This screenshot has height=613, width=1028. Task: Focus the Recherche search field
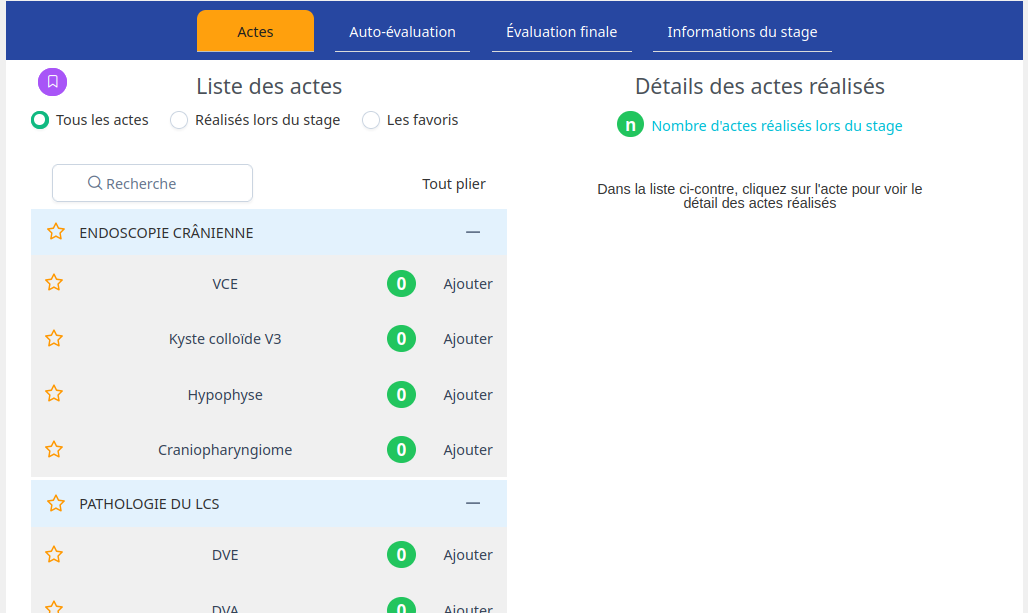click(152, 183)
